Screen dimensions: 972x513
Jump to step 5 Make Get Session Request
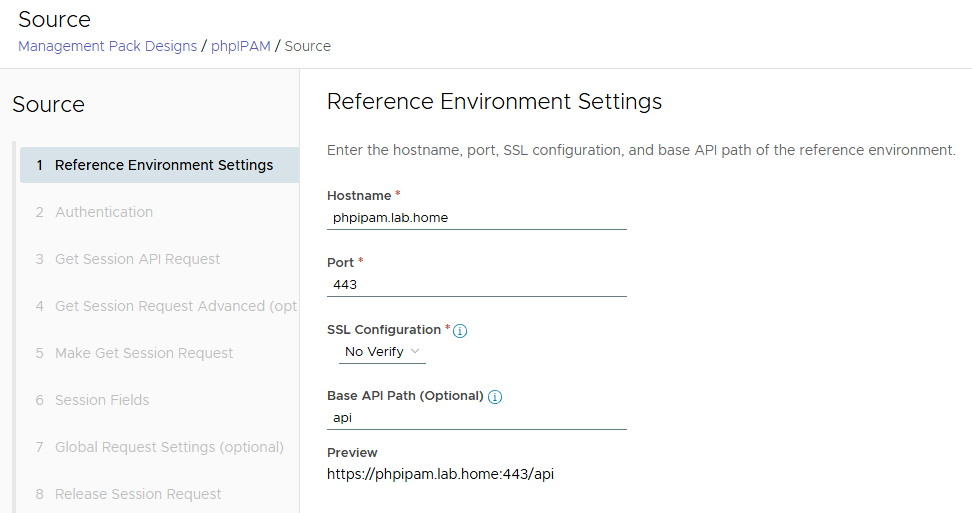pos(144,353)
